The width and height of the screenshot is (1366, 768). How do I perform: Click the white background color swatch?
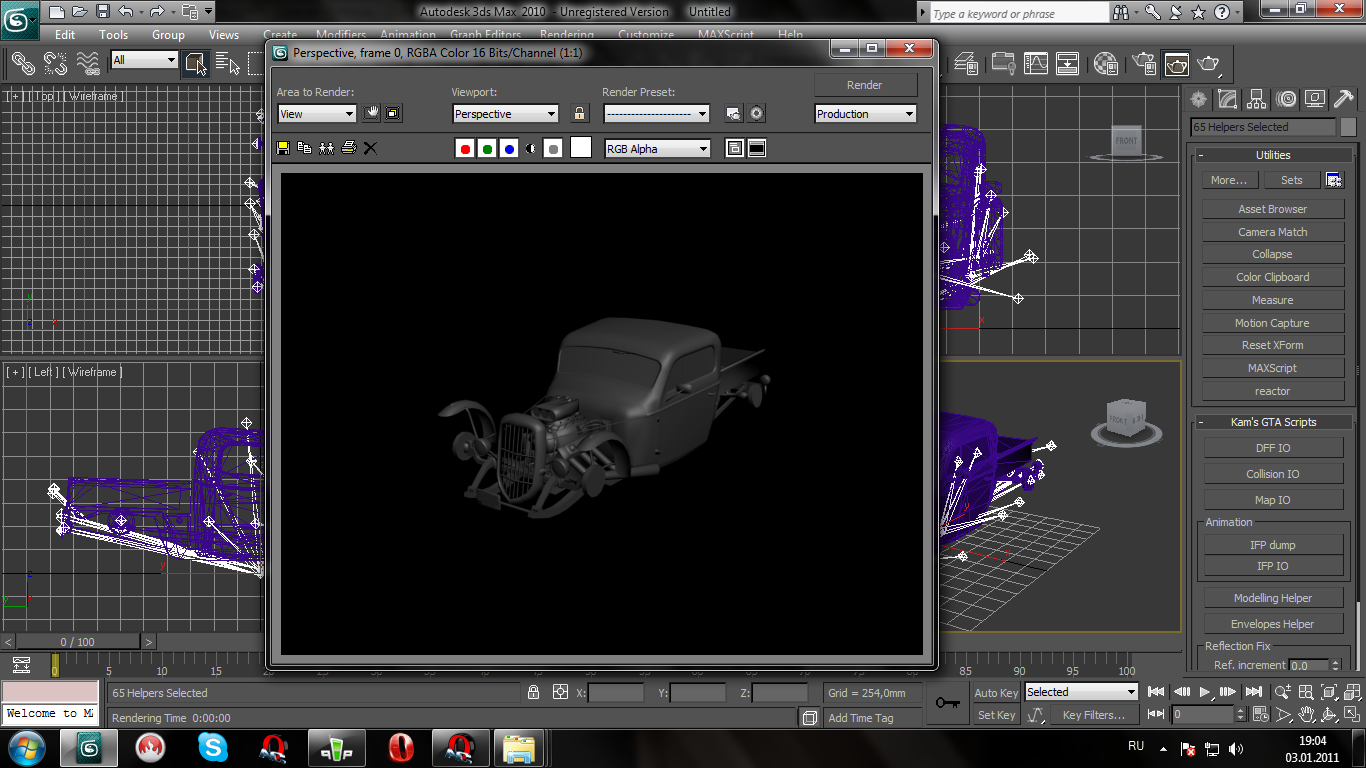[580, 148]
